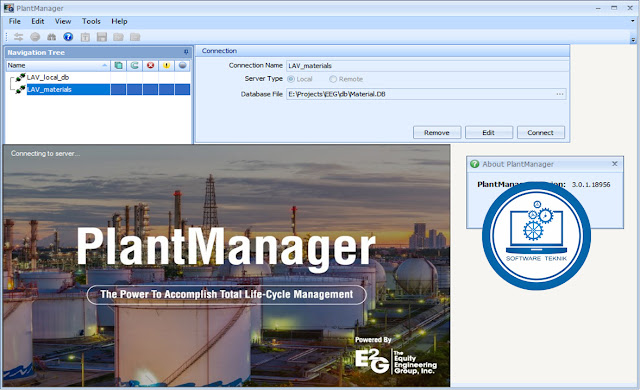The width and height of the screenshot is (640, 390).
Task: Click the 'Connecting to server...' status text
Action: 45,153
